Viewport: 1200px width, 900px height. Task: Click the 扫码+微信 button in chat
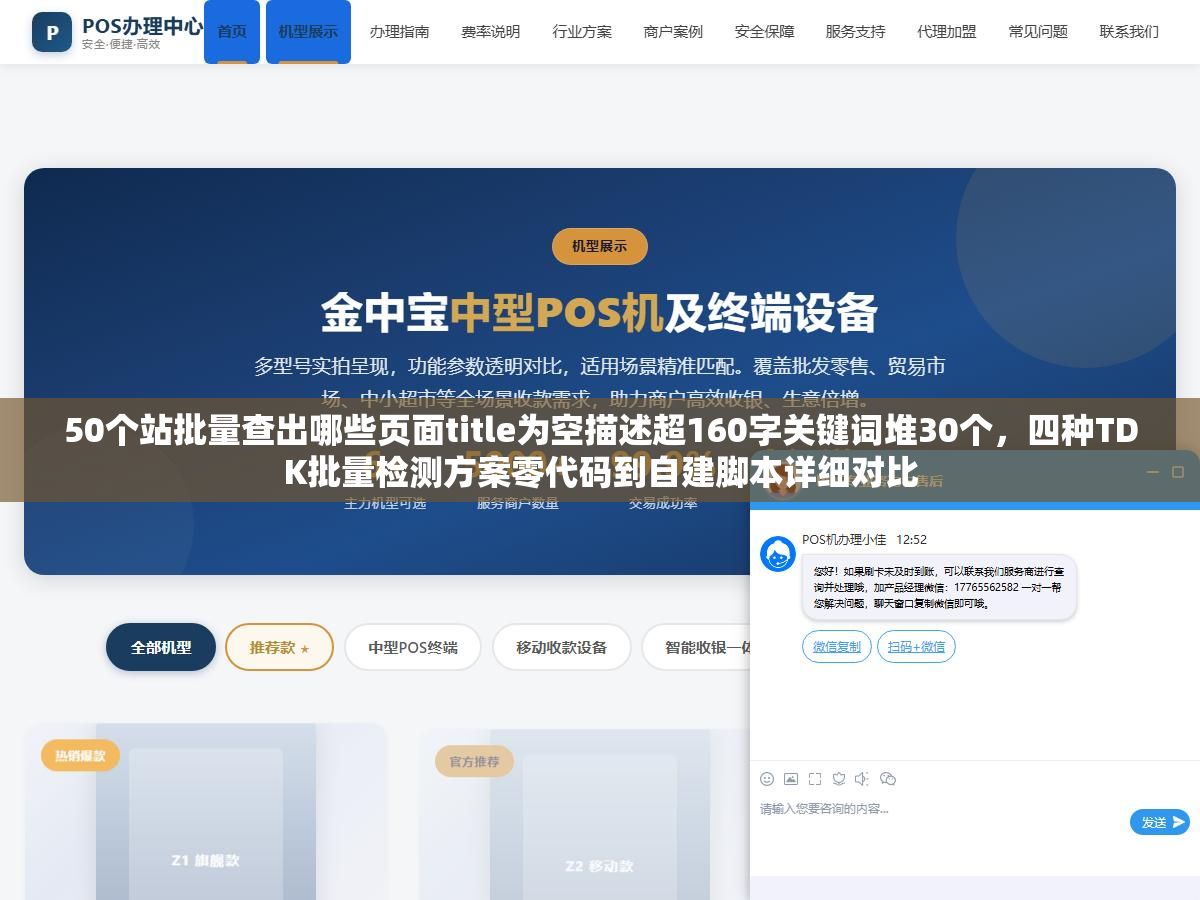point(916,647)
